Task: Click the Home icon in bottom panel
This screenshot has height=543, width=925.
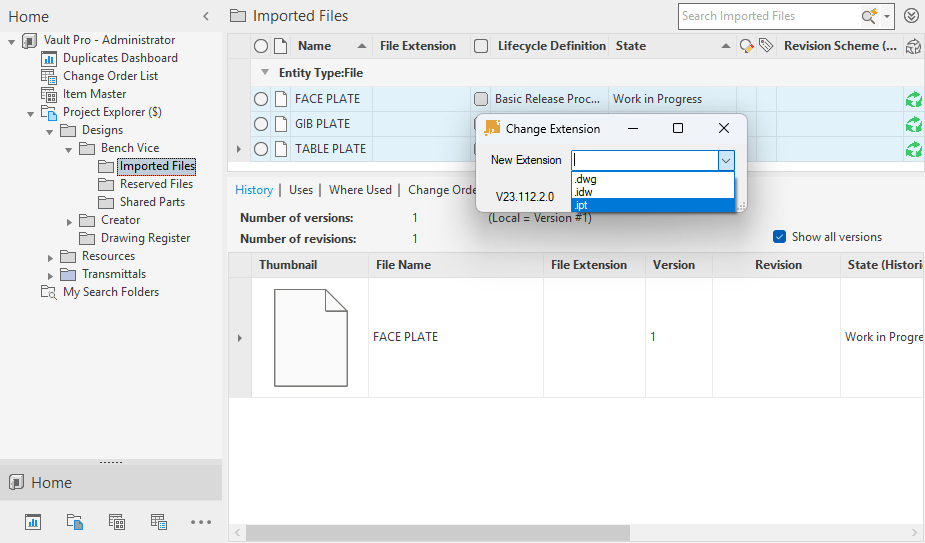Action: [x=17, y=482]
